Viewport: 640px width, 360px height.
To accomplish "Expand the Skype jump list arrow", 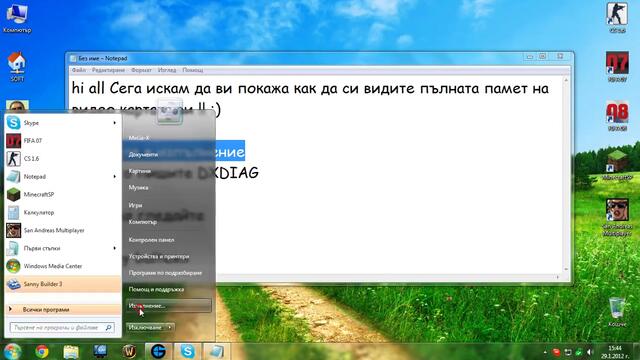I will point(115,123).
